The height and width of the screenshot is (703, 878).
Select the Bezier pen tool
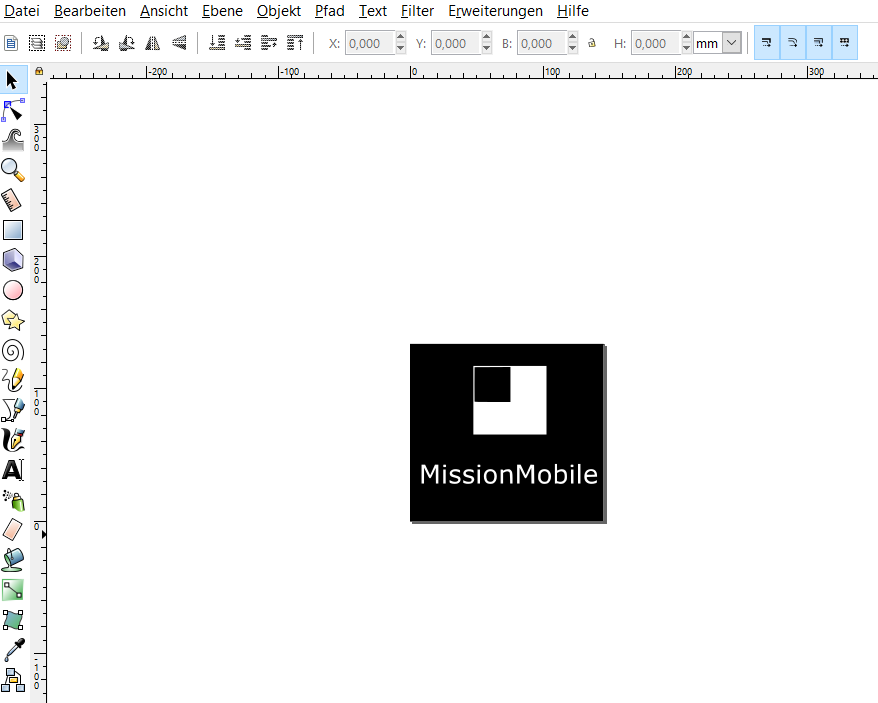pyautogui.click(x=12, y=410)
